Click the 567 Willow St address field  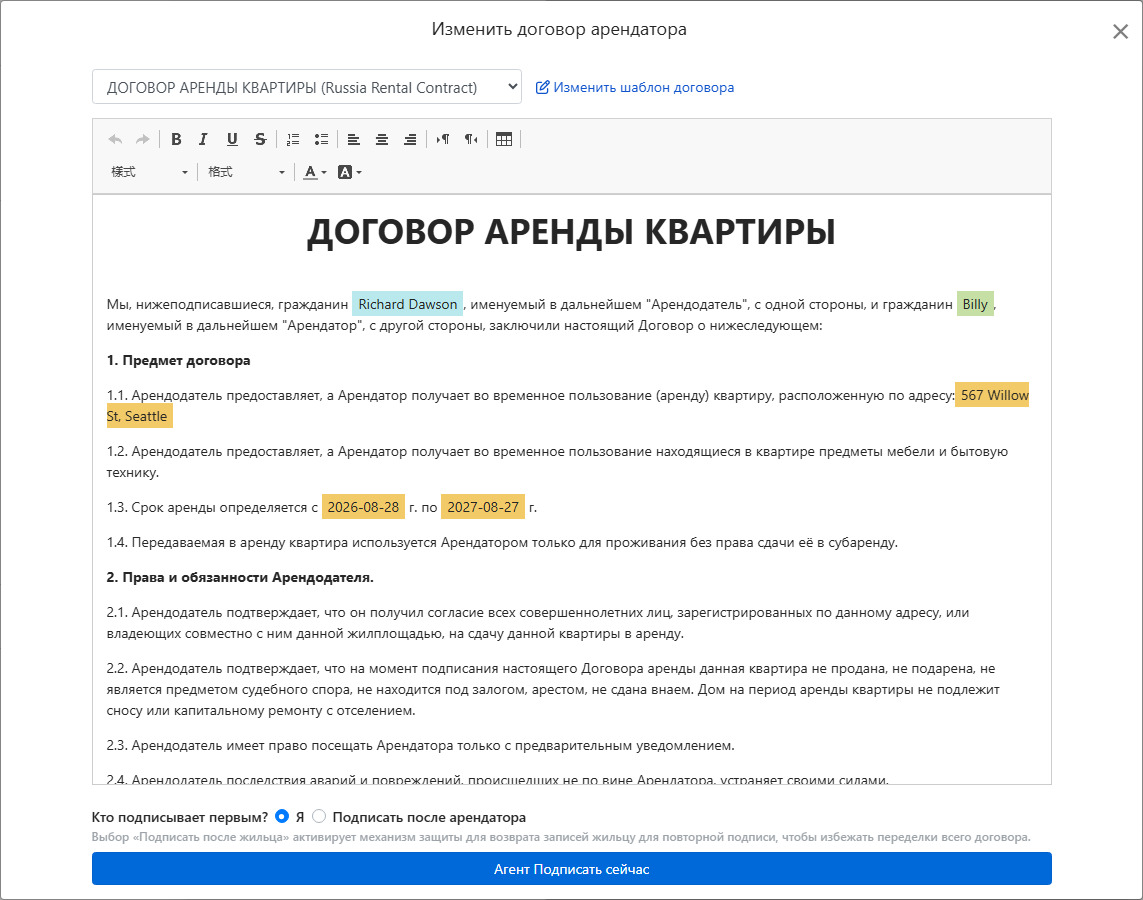991,395
